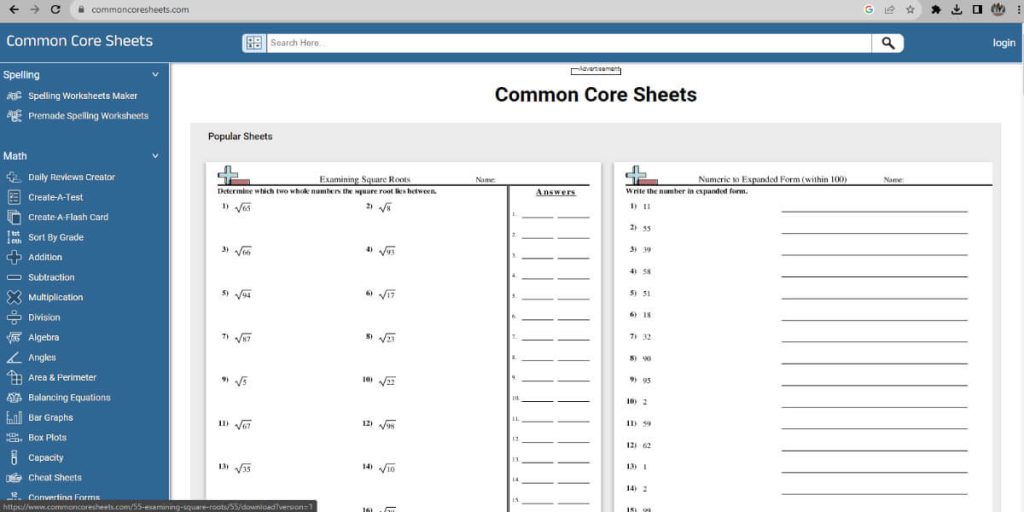Open the Balancing Equations worksheets link
This screenshot has height=512, width=1024.
coord(69,398)
